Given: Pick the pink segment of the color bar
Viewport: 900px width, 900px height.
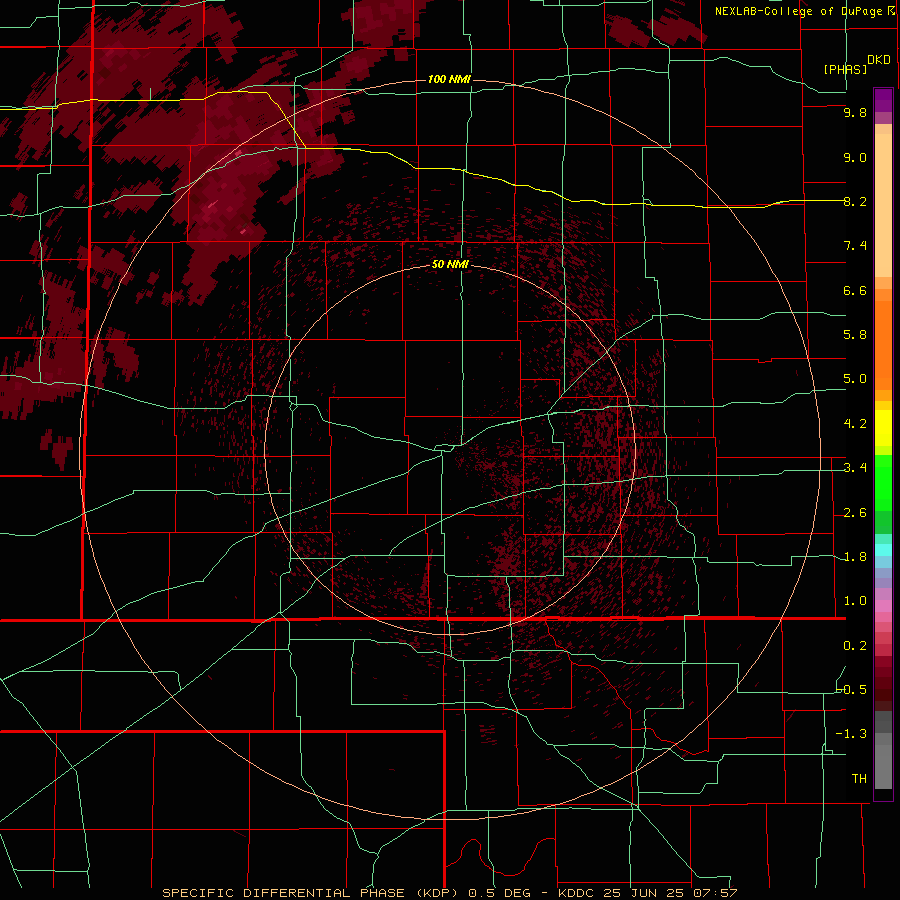Looking at the screenshot, I should tap(883, 605).
